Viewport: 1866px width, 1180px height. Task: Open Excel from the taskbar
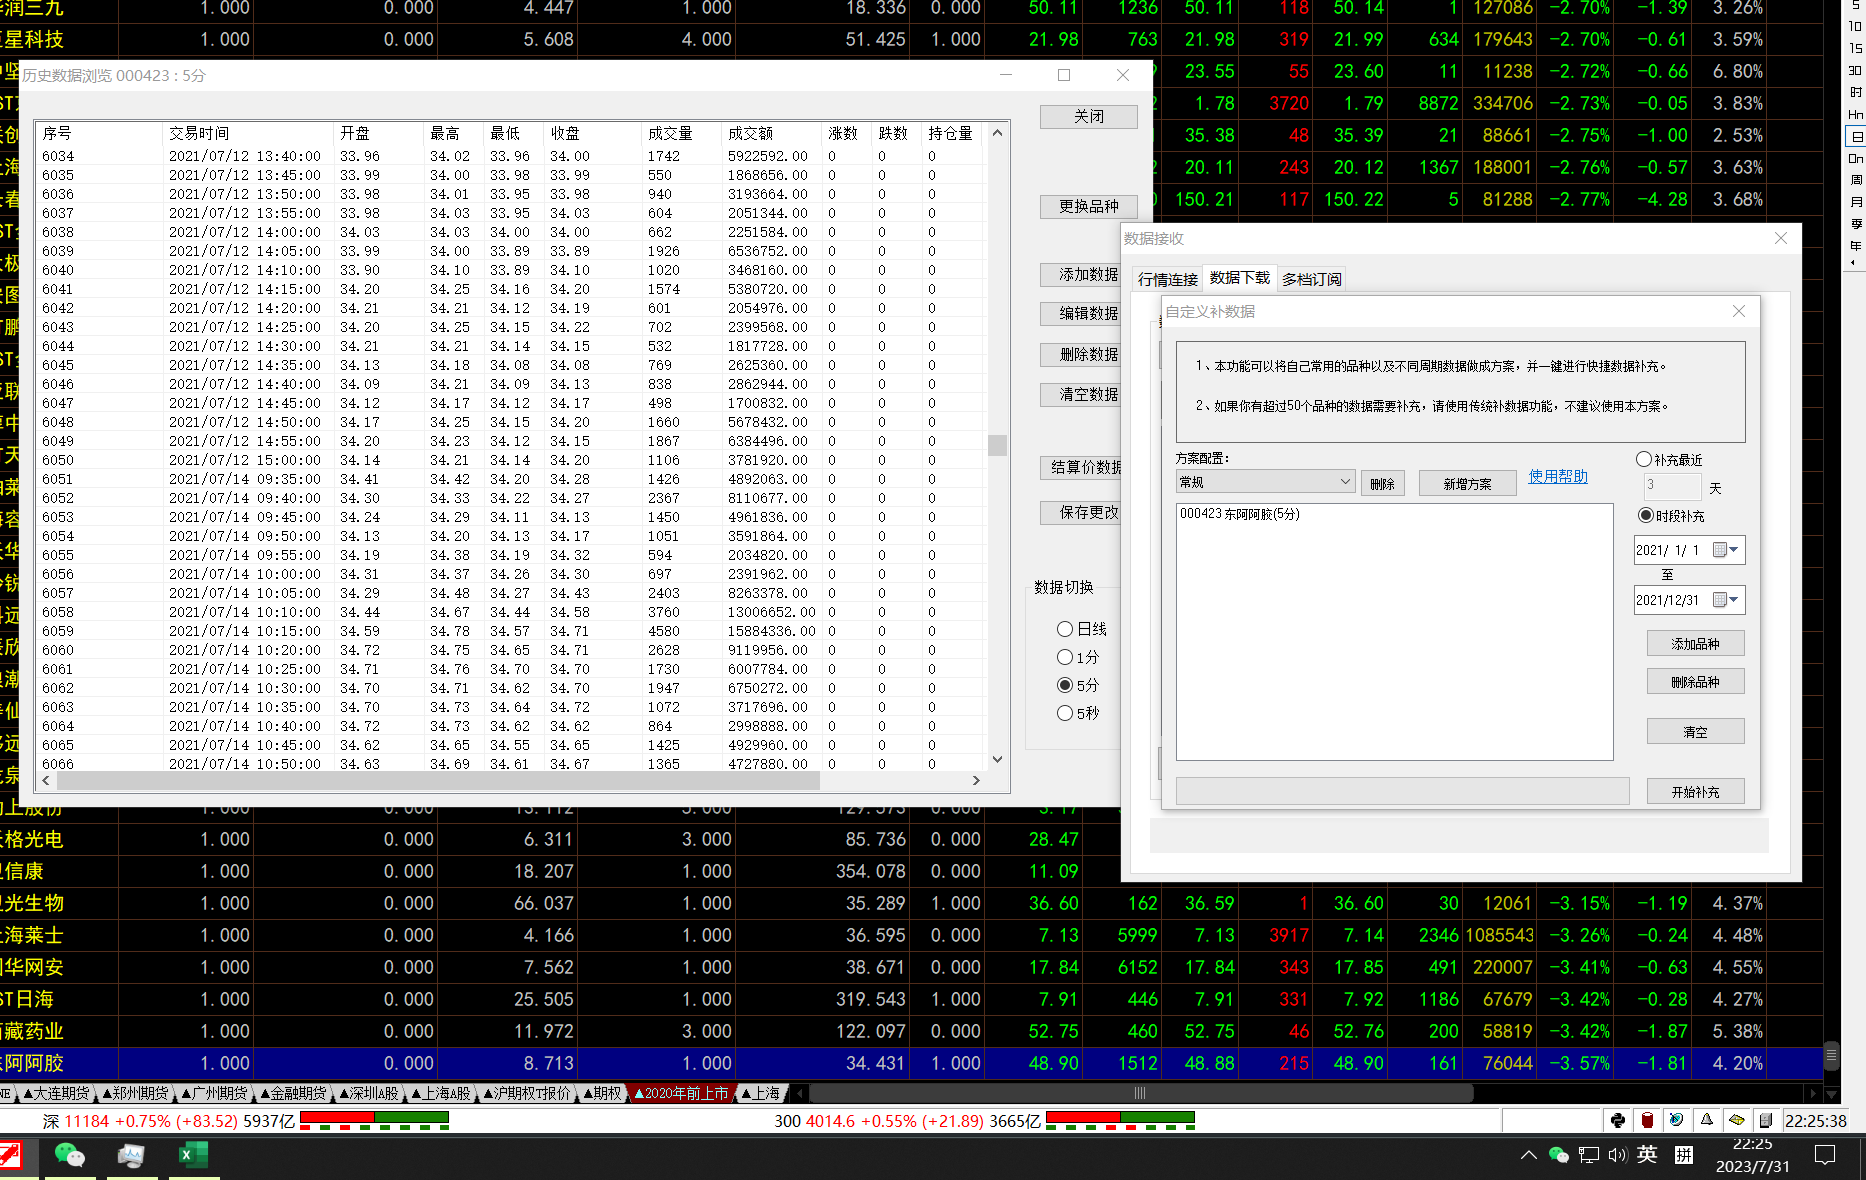click(192, 1155)
